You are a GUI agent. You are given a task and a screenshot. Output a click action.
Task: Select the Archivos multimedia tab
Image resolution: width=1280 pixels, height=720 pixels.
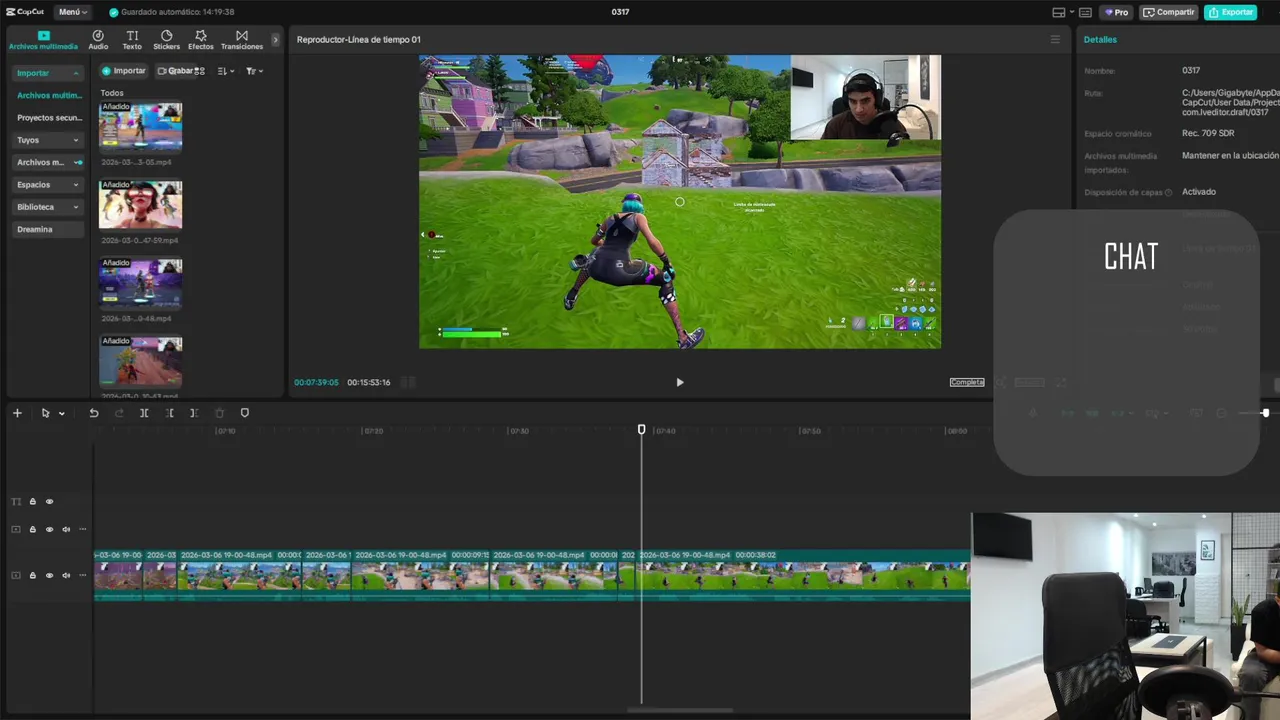tap(43, 40)
